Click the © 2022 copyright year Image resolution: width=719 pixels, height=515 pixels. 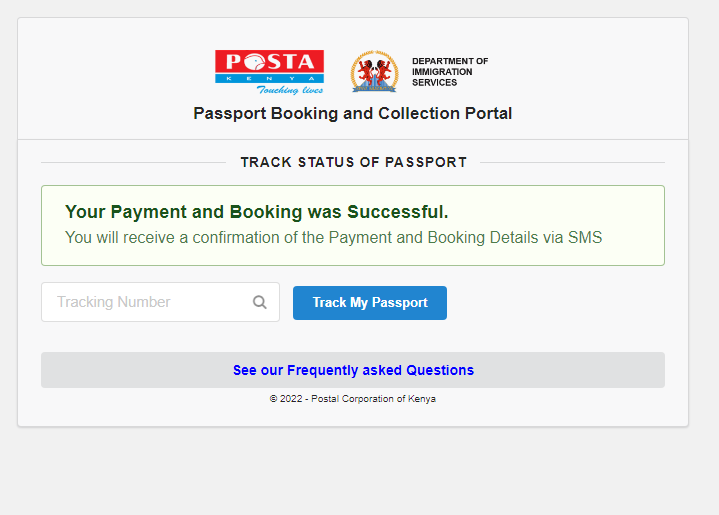(x=287, y=399)
